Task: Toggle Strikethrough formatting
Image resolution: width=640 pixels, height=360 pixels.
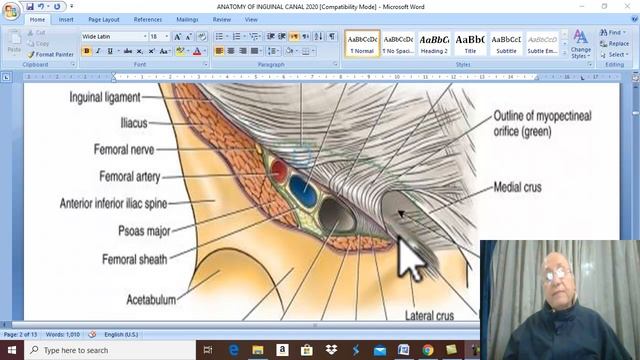Action: point(128,51)
